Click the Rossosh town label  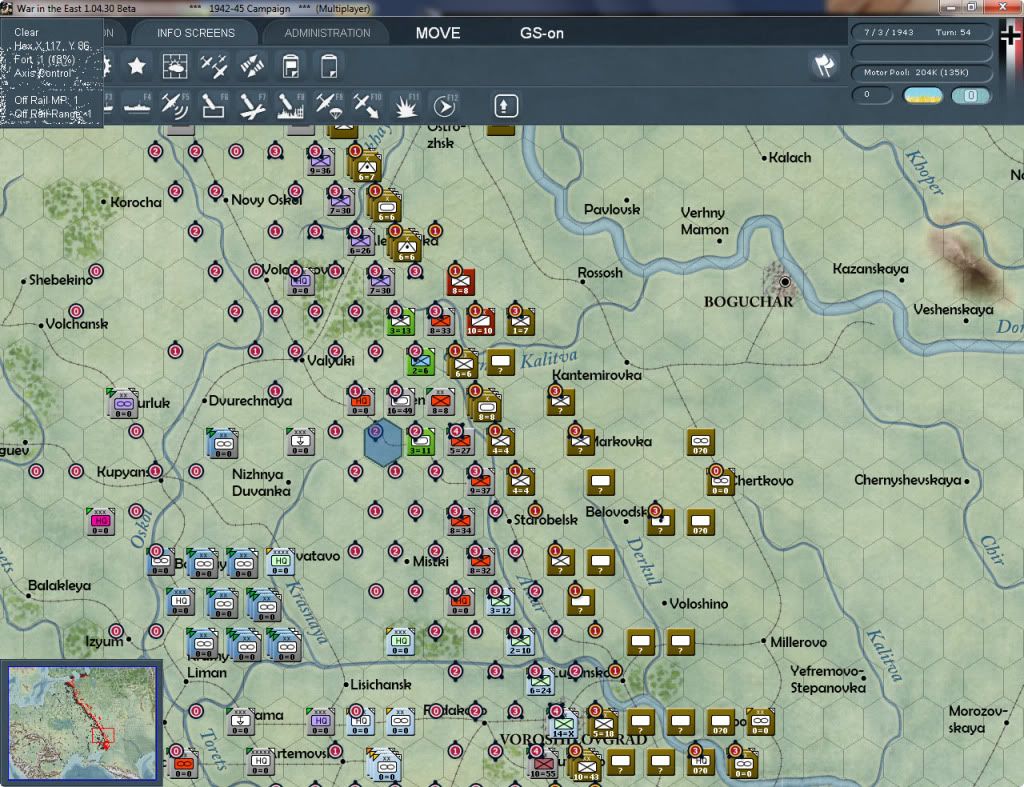tap(600, 273)
